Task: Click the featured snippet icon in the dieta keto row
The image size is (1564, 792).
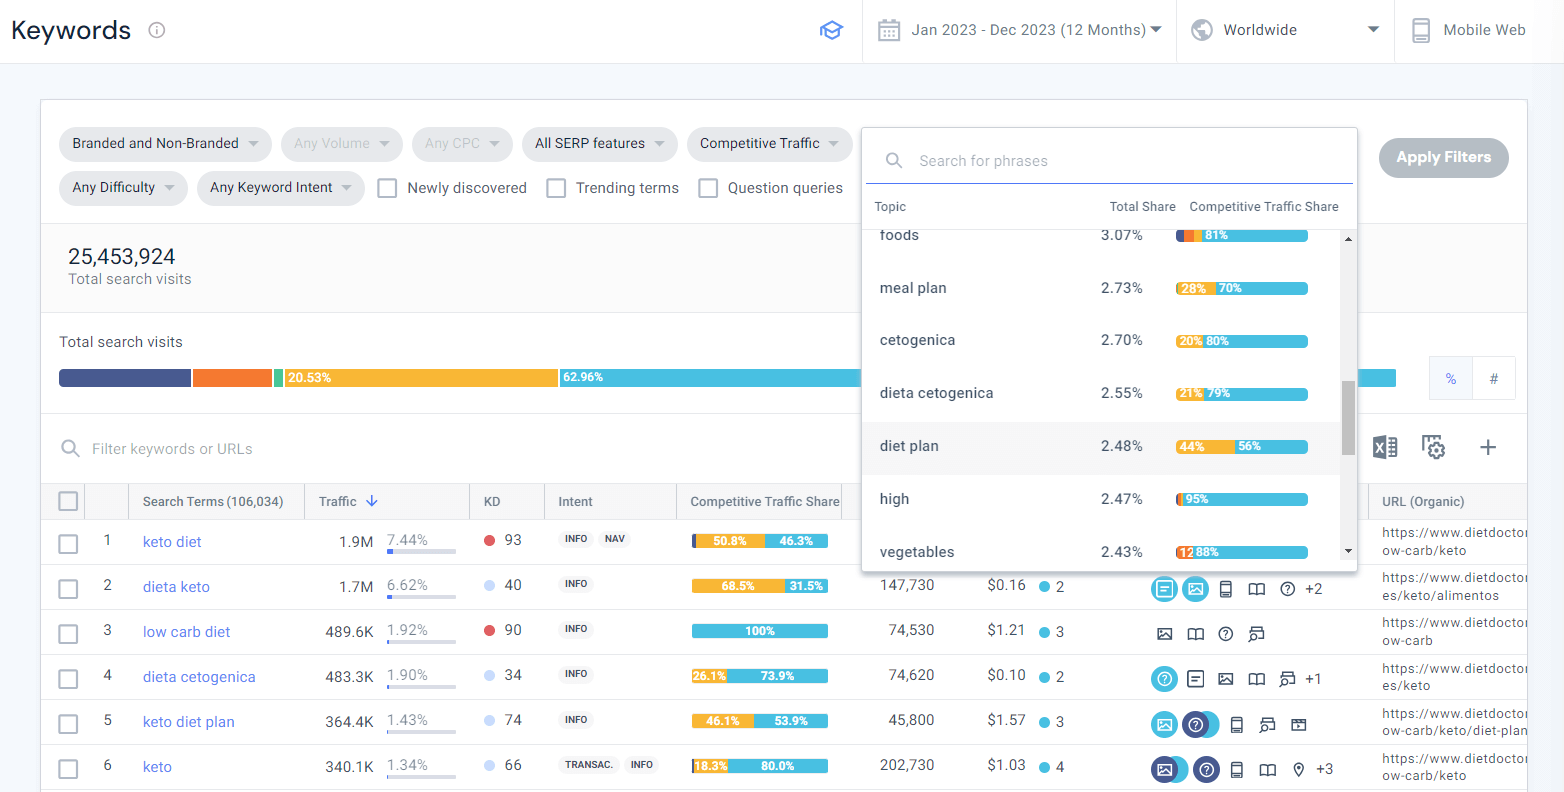Action: click(1164, 589)
